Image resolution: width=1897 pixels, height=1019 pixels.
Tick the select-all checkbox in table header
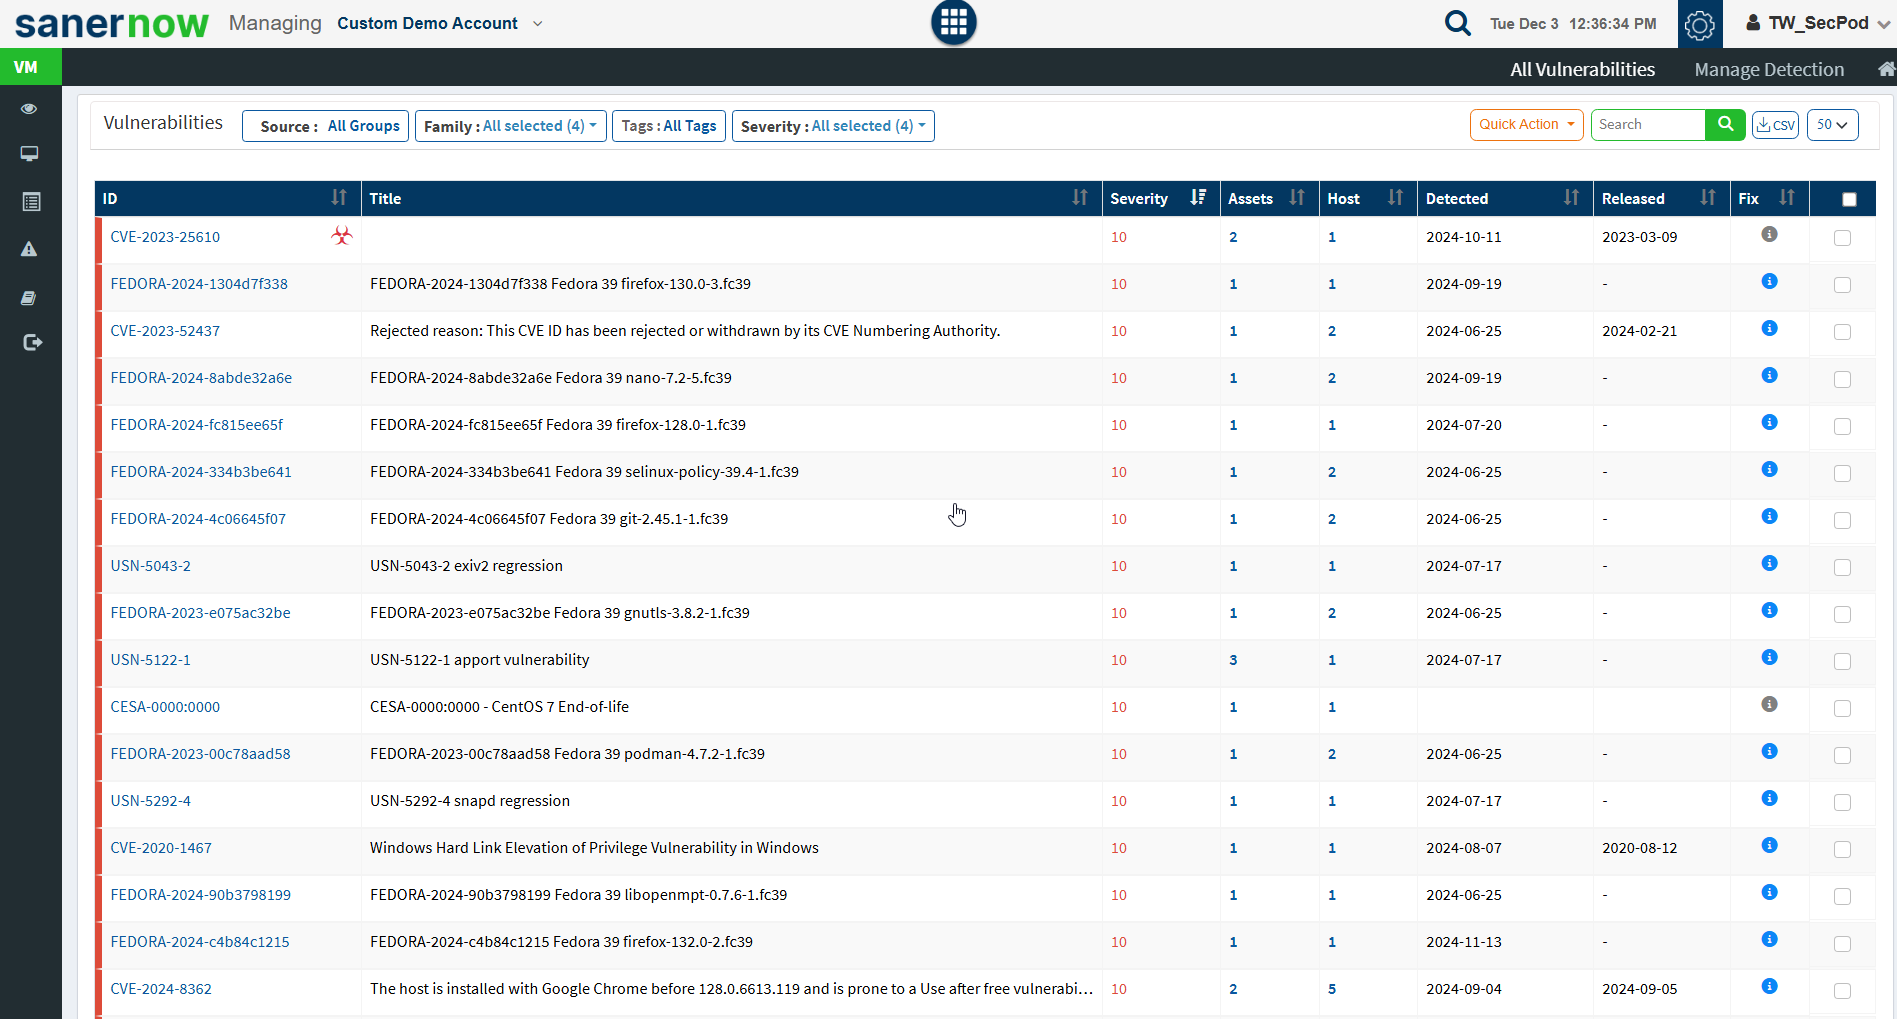[1849, 199]
